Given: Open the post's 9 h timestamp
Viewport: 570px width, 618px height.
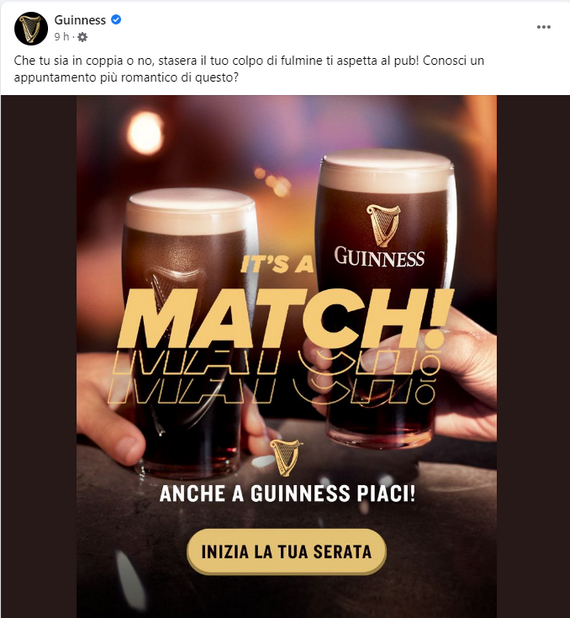Looking at the screenshot, I should click(61, 37).
